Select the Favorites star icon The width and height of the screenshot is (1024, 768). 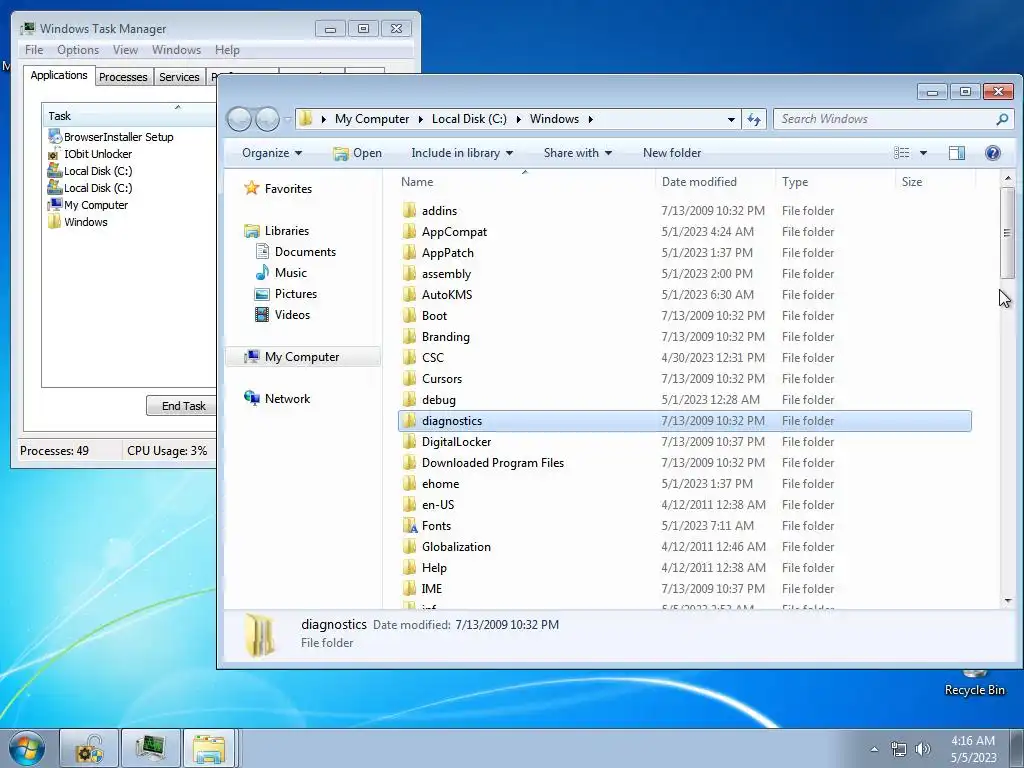click(251, 188)
